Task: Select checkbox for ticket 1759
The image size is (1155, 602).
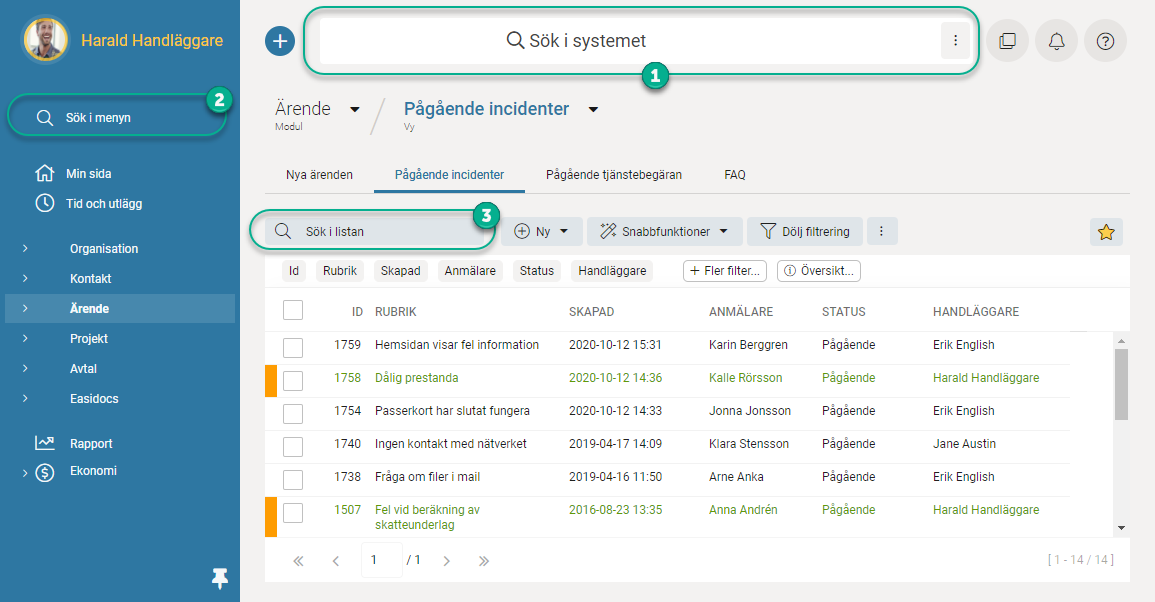Action: (x=293, y=346)
